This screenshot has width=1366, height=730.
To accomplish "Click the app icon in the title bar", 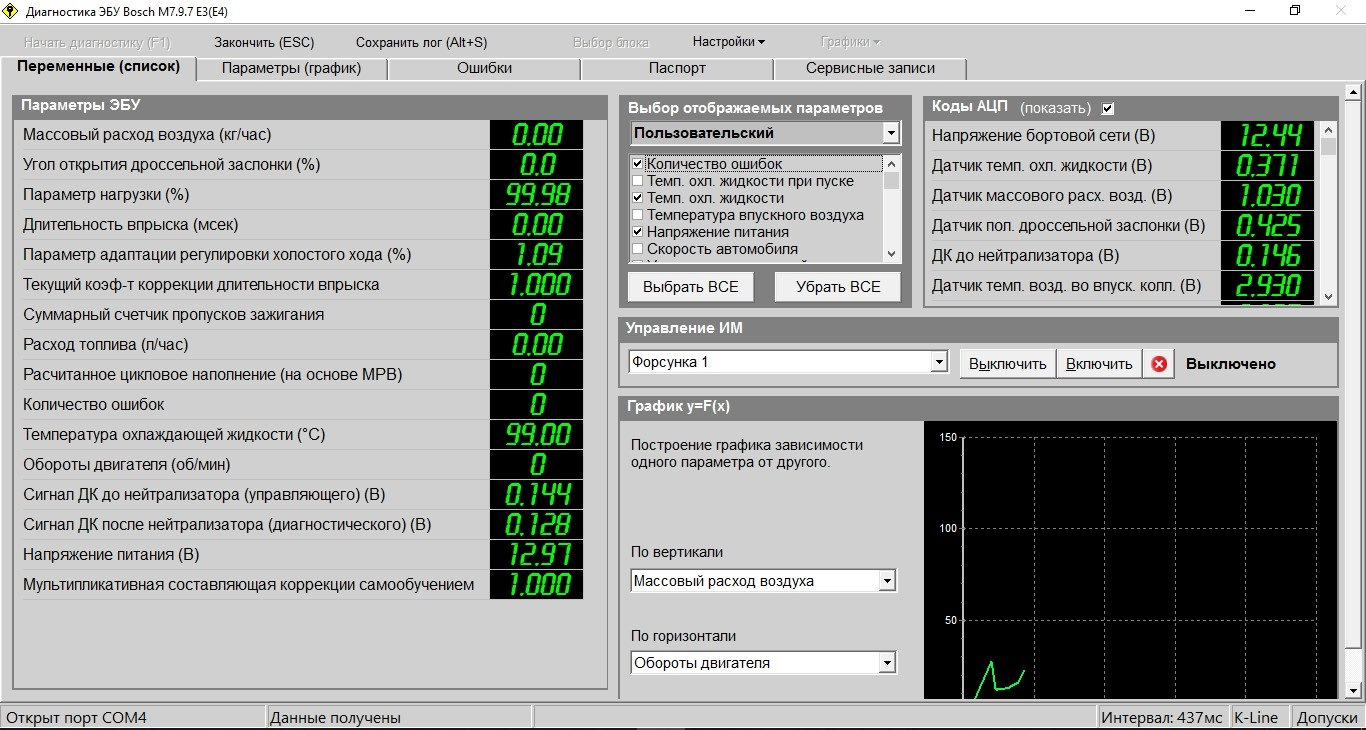I will coord(12,11).
